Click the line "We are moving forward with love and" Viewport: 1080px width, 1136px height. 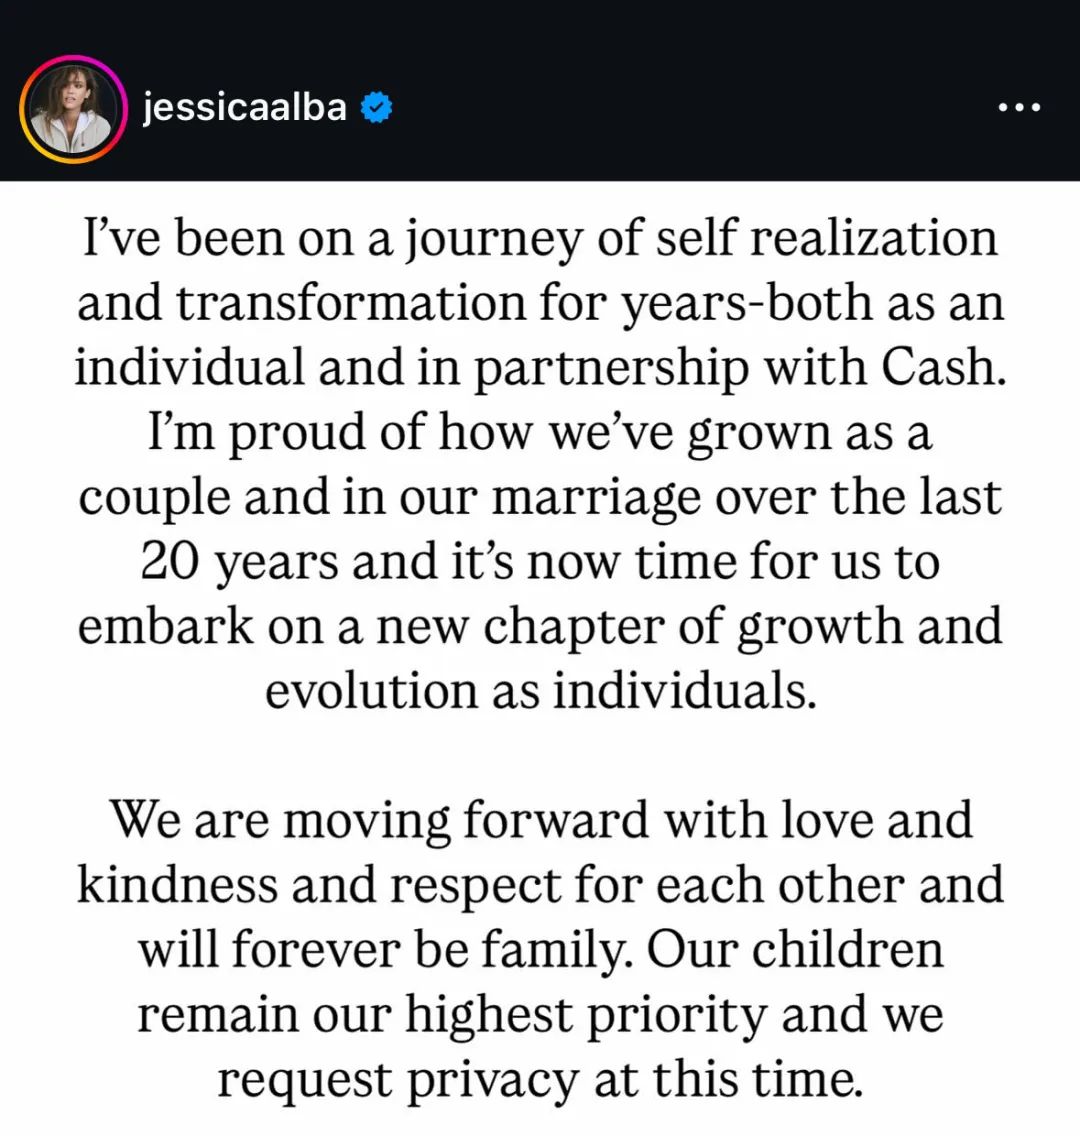540,820
